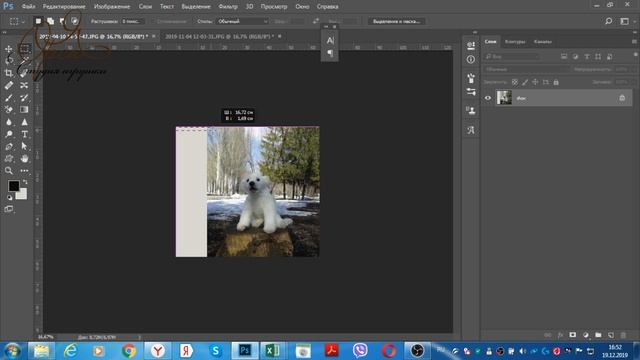This screenshot has height=360, width=640.
Task: Create a new layer button in Layers panel
Action: 611,335
